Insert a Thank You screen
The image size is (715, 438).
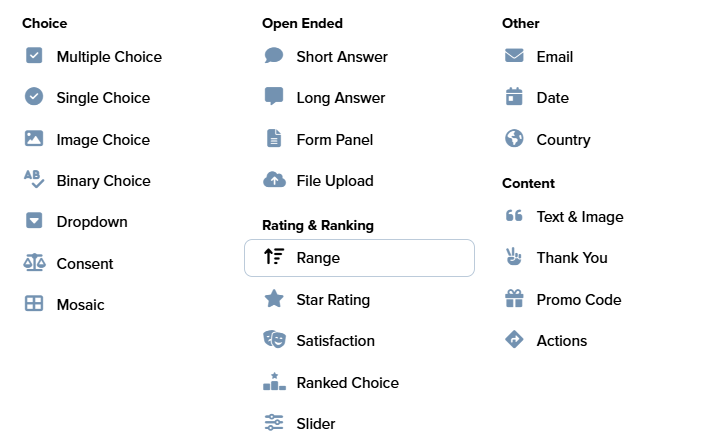[x=571, y=258]
